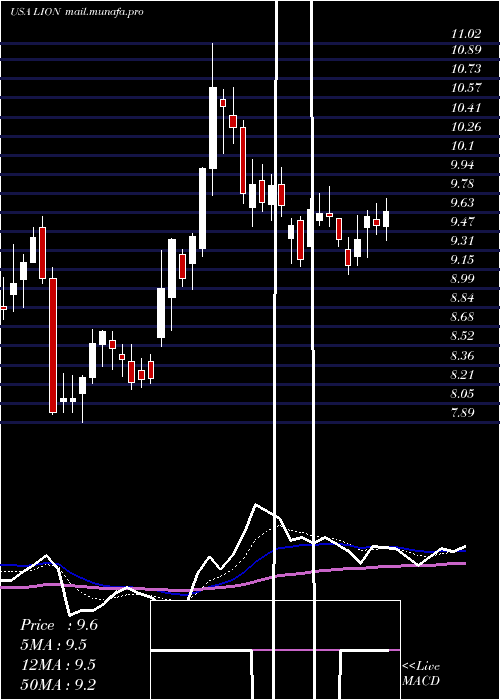Click the 9.31 price axis label
The height and width of the screenshot is (700, 500).
462,241
